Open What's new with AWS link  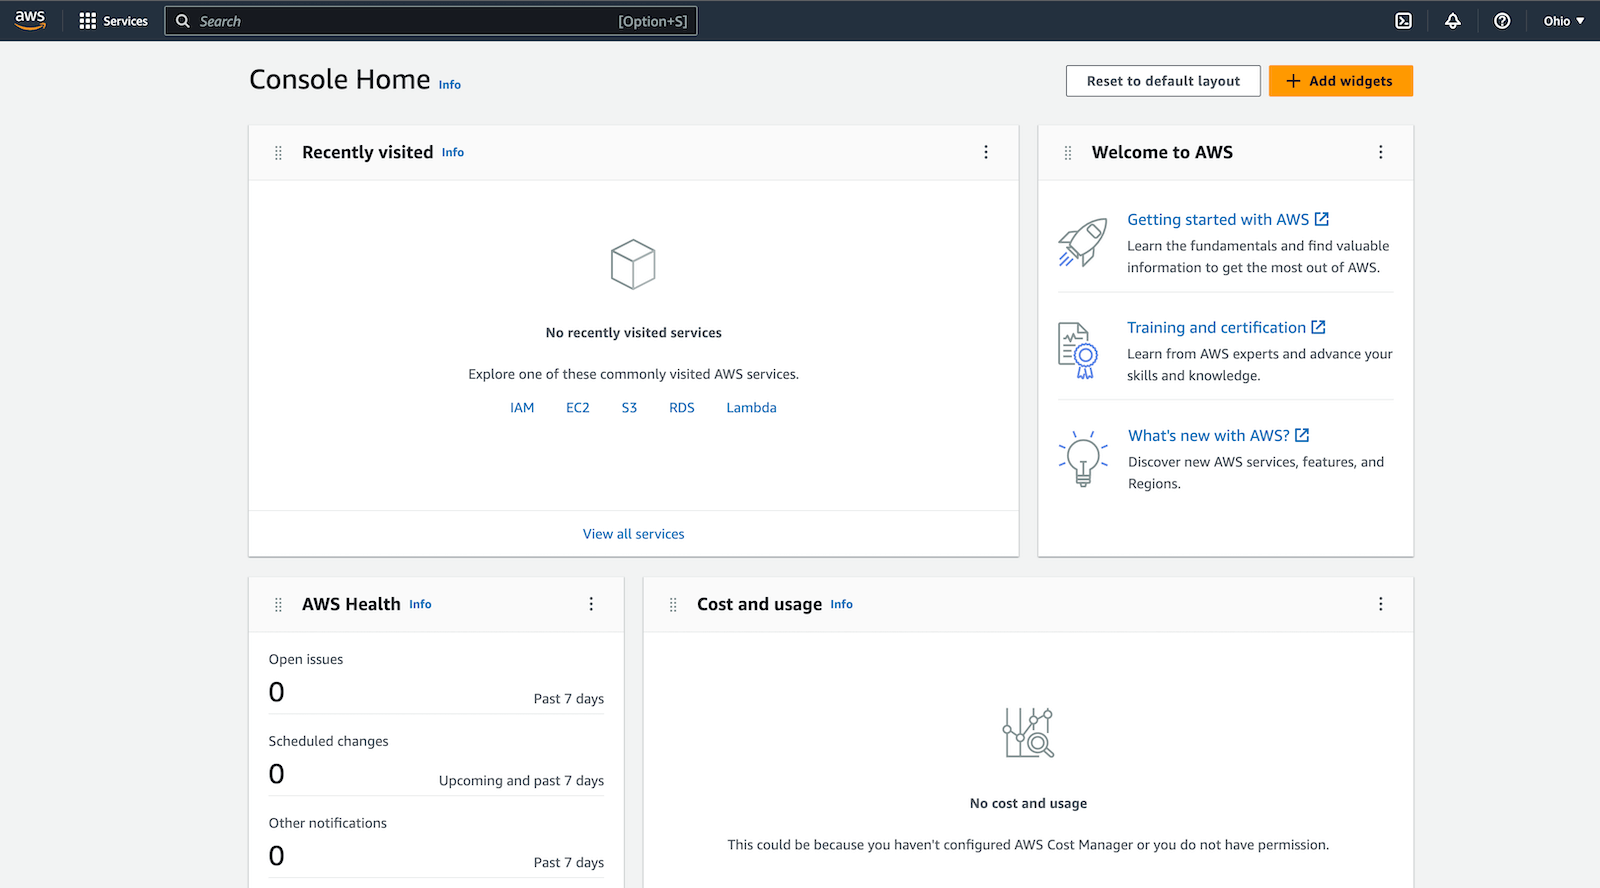(x=1209, y=435)
